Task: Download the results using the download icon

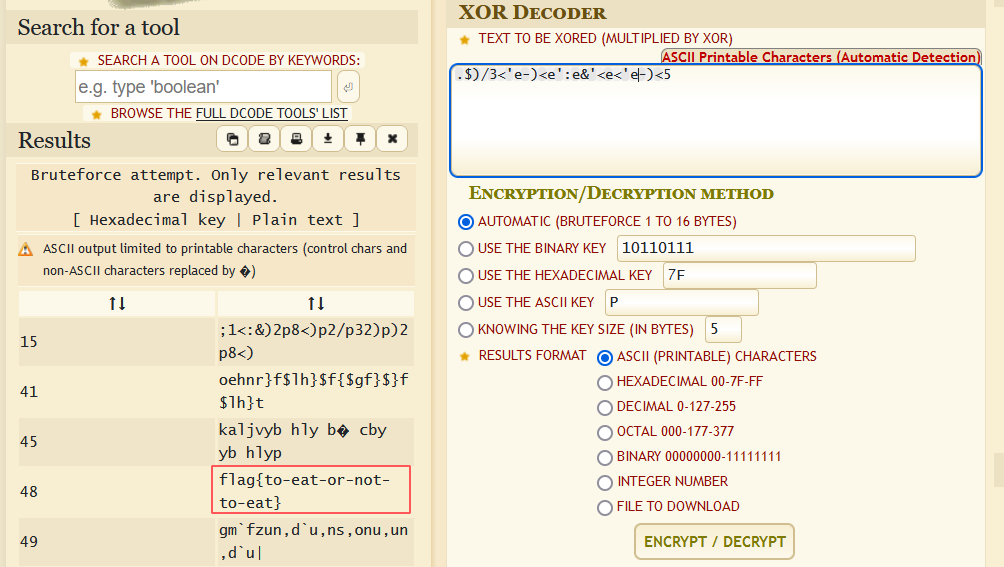Action: (x=328, y=139)
